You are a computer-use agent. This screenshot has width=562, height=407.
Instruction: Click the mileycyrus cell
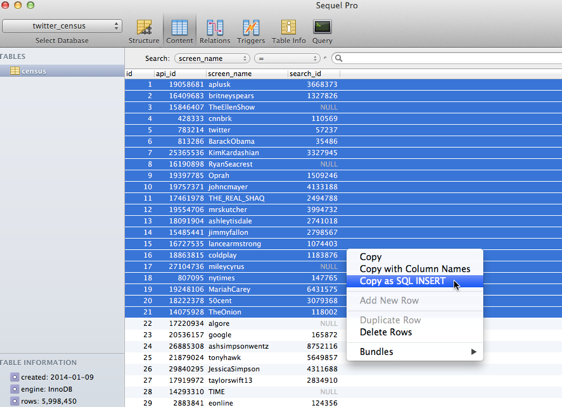226,267
